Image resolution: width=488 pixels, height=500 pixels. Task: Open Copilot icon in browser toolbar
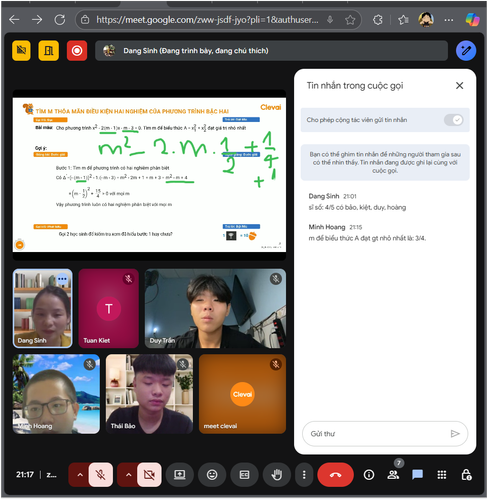click(x=473, y=20)
